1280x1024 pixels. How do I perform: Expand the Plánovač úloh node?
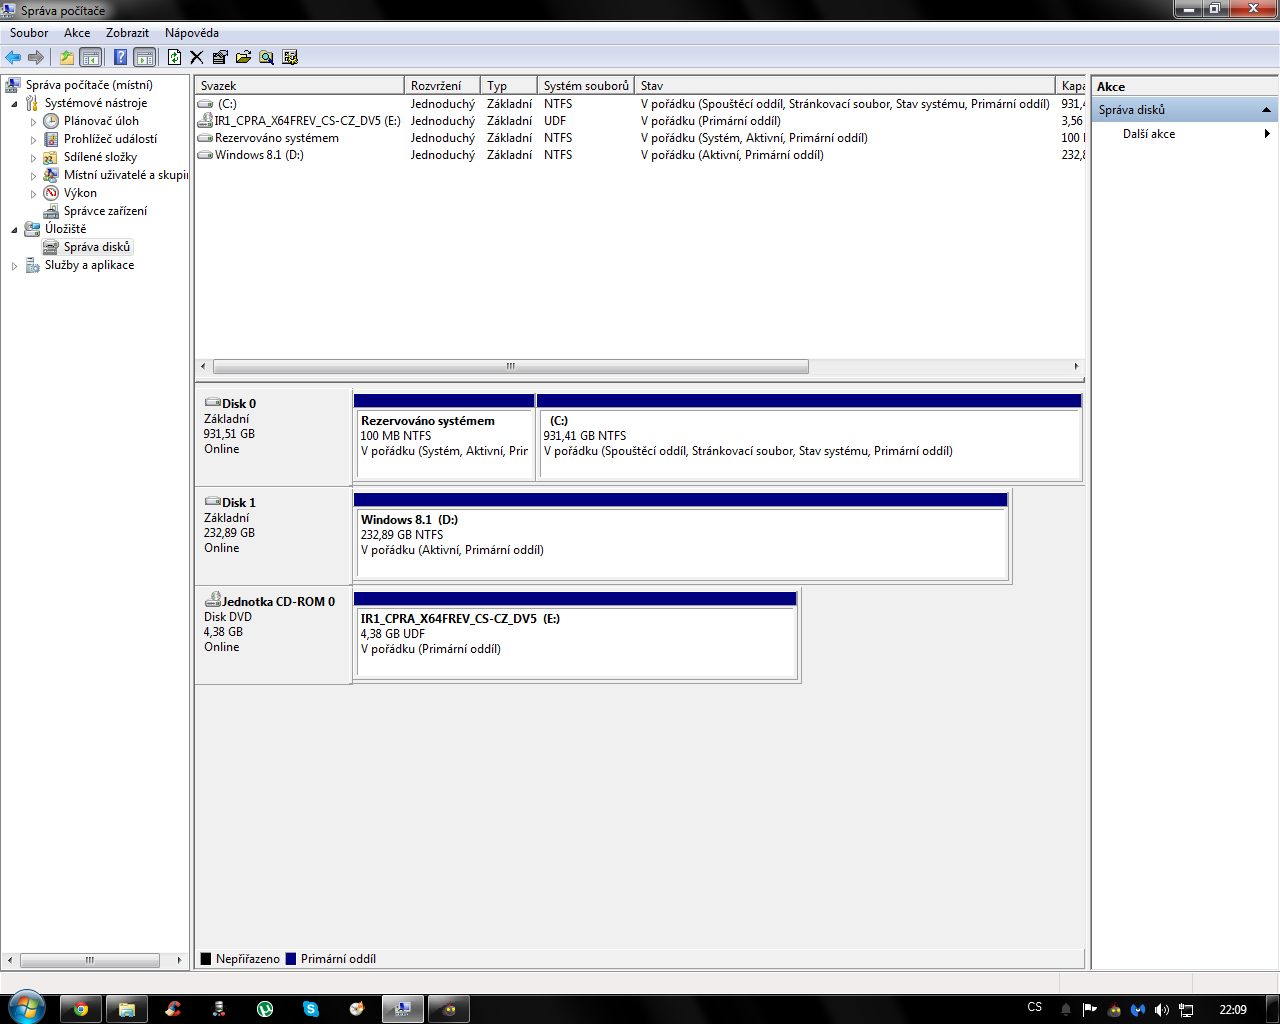coord(33,121)
